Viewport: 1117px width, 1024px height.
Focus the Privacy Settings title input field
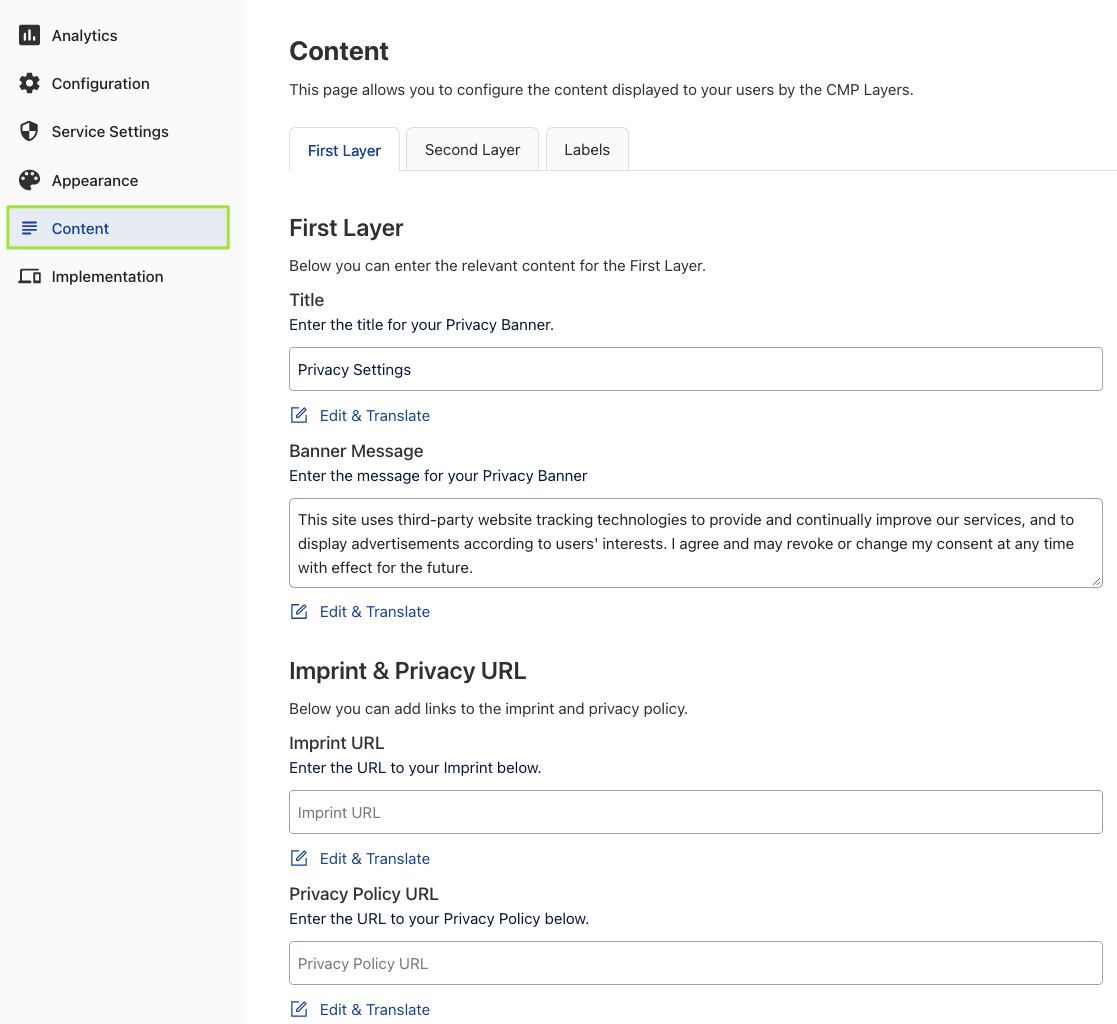pos(695,370)
